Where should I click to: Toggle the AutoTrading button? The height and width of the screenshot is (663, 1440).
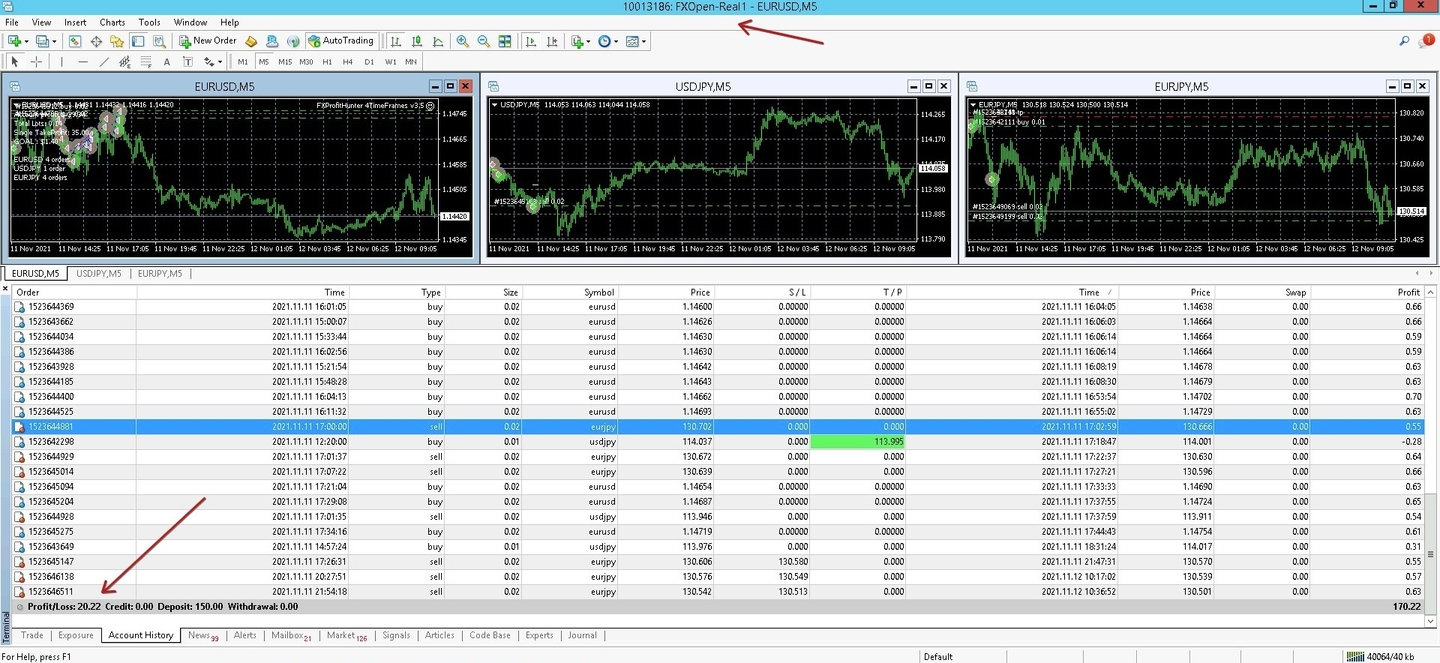tap(341, 41)
